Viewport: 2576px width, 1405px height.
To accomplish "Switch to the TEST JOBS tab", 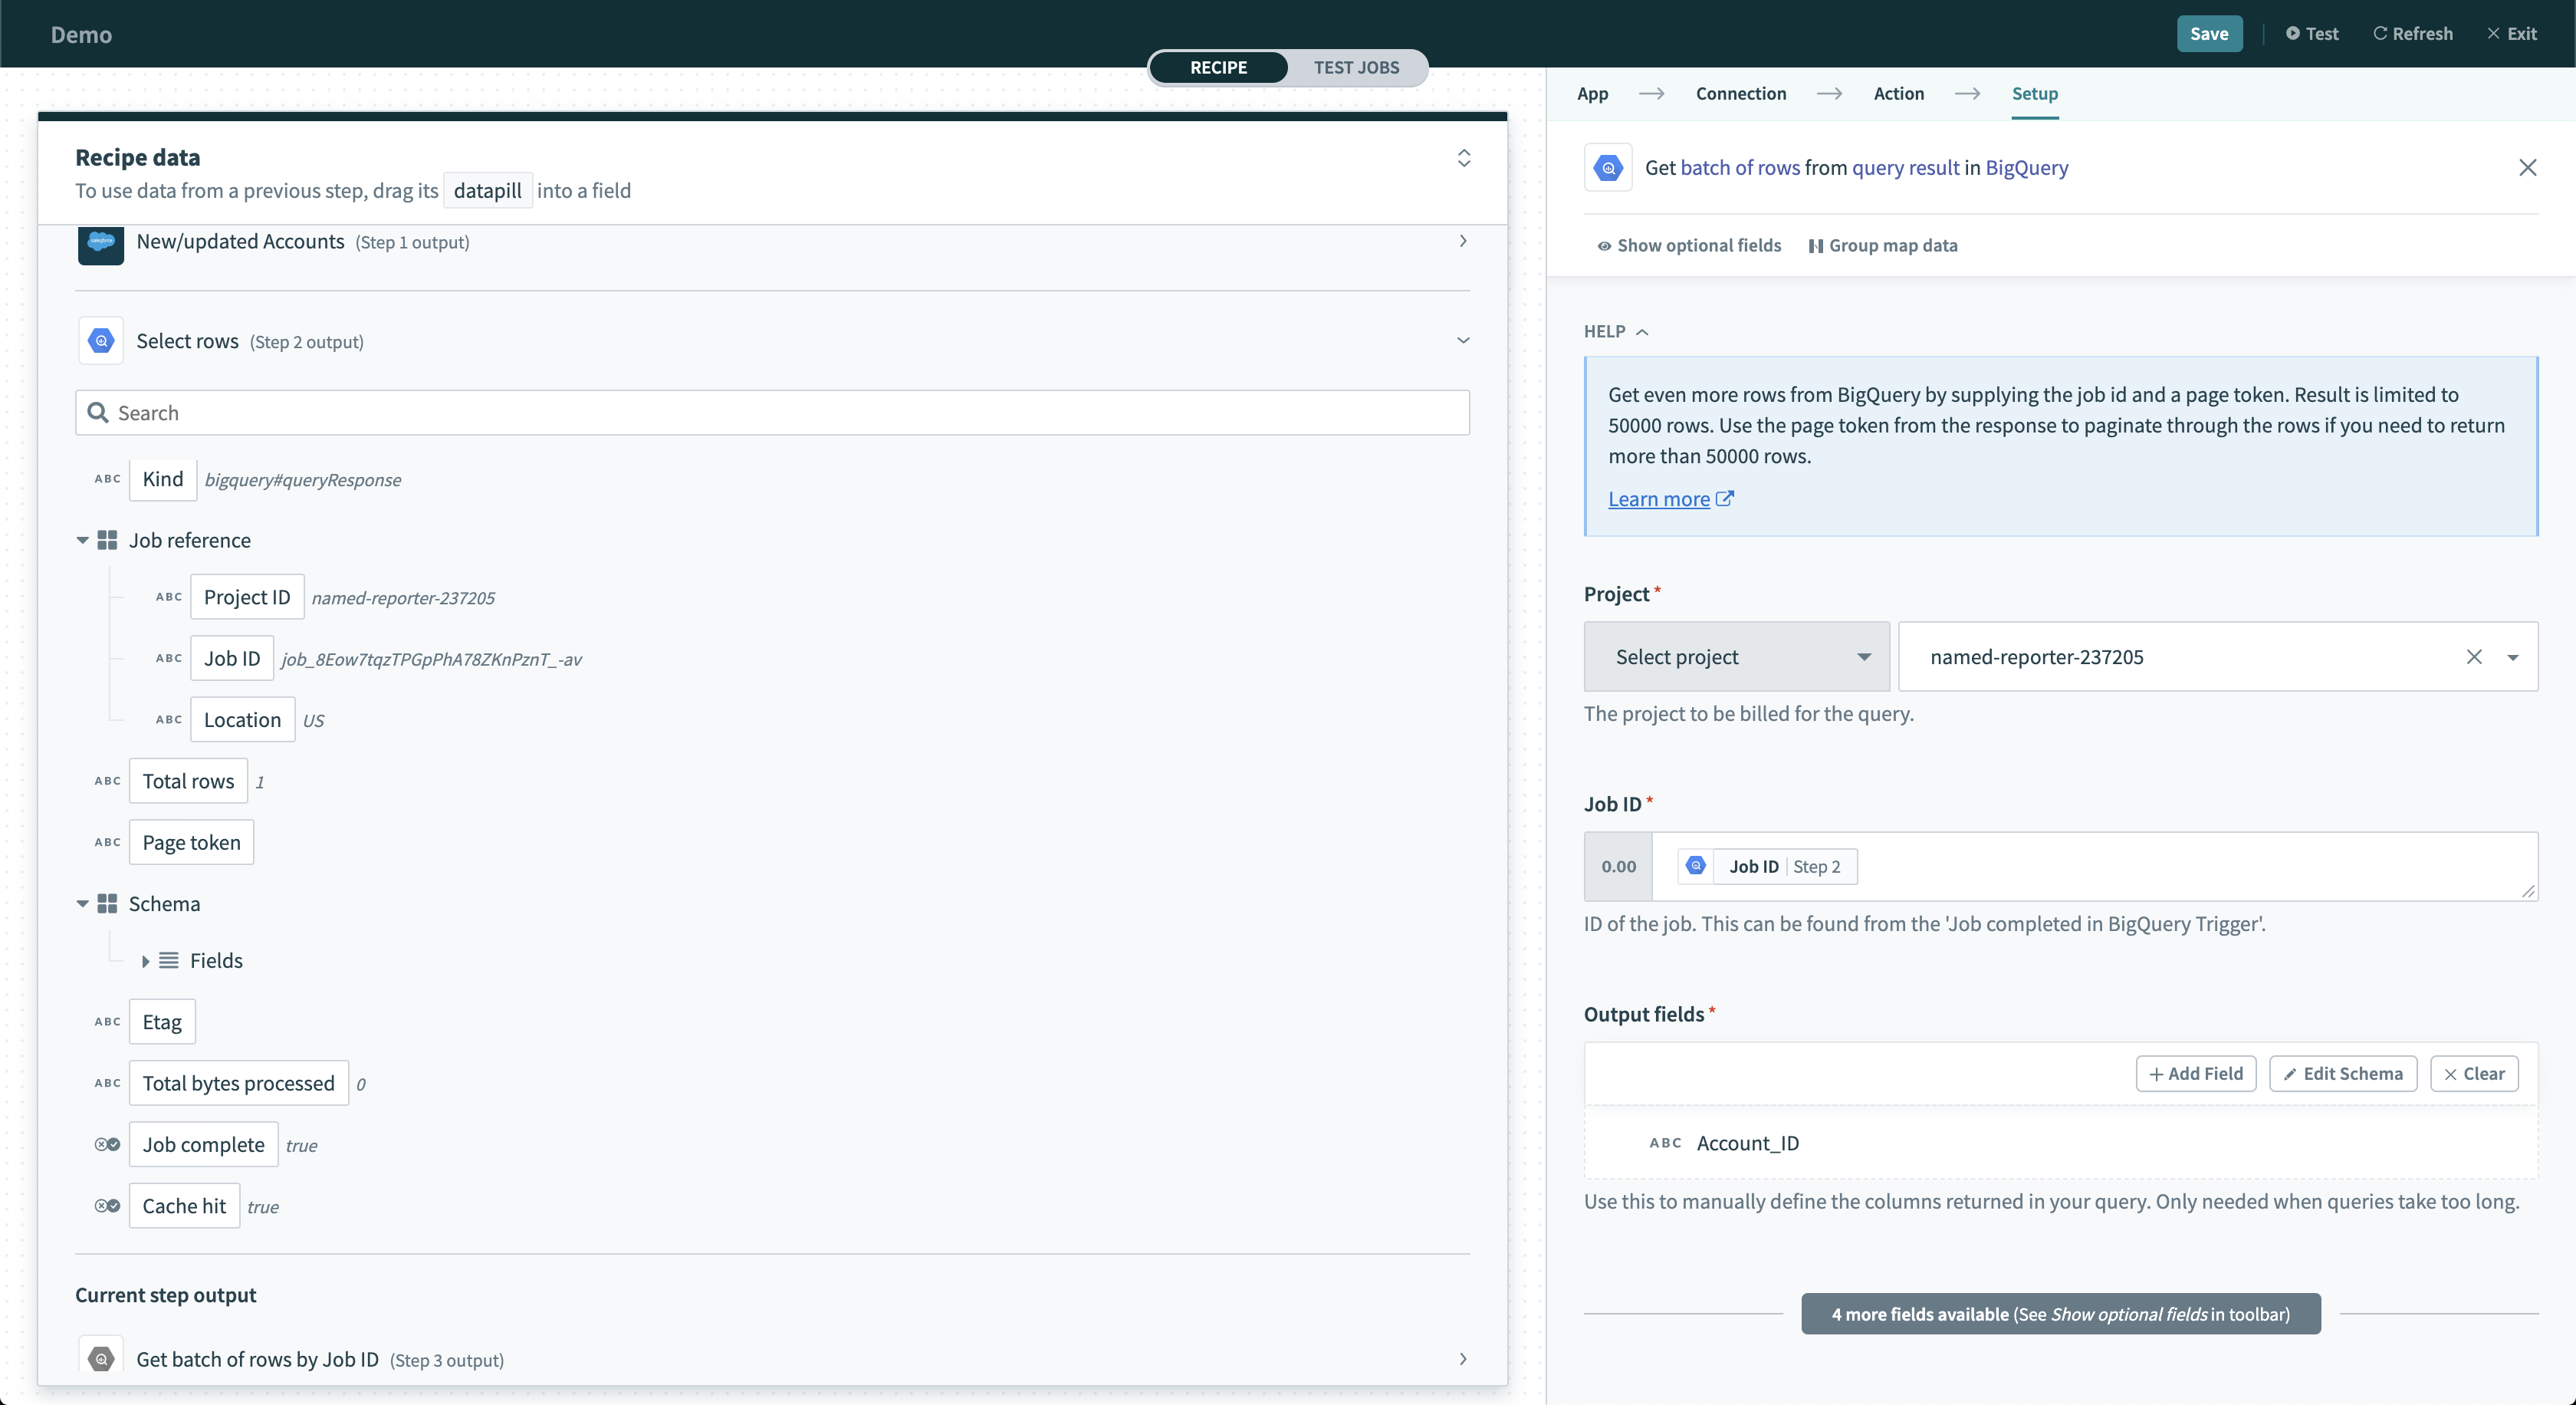I will 1357,67.
